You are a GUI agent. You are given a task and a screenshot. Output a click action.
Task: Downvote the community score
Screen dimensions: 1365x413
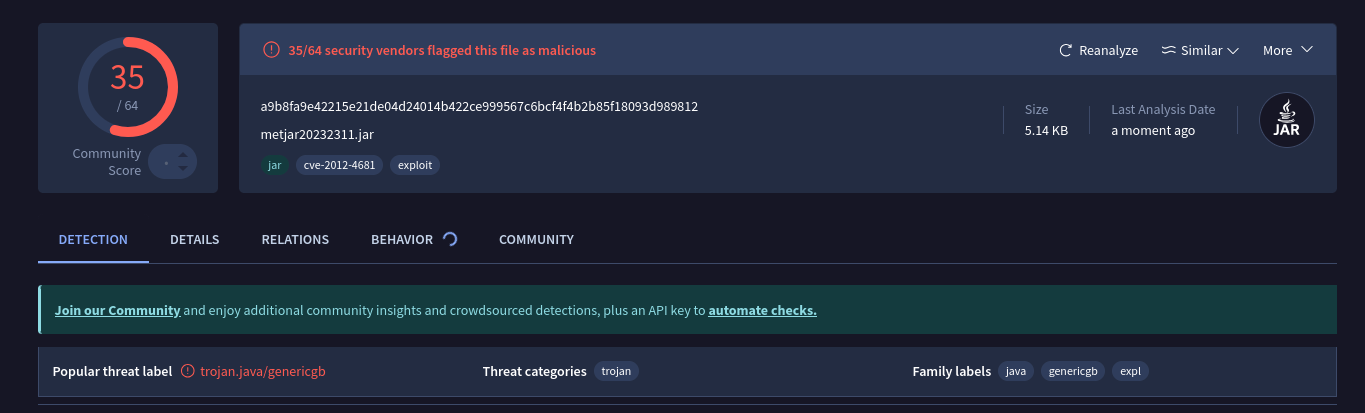pyautogui.click(x=182, y=168)
